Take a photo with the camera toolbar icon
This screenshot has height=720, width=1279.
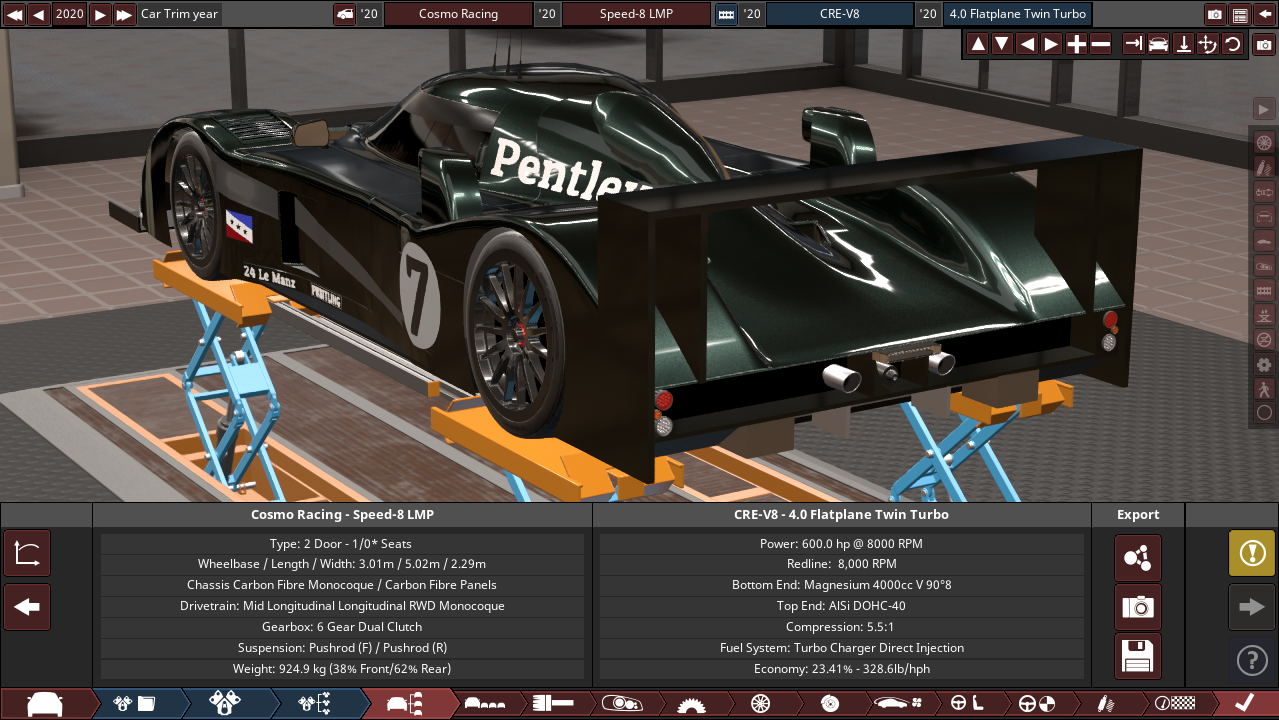point(1264,44)
